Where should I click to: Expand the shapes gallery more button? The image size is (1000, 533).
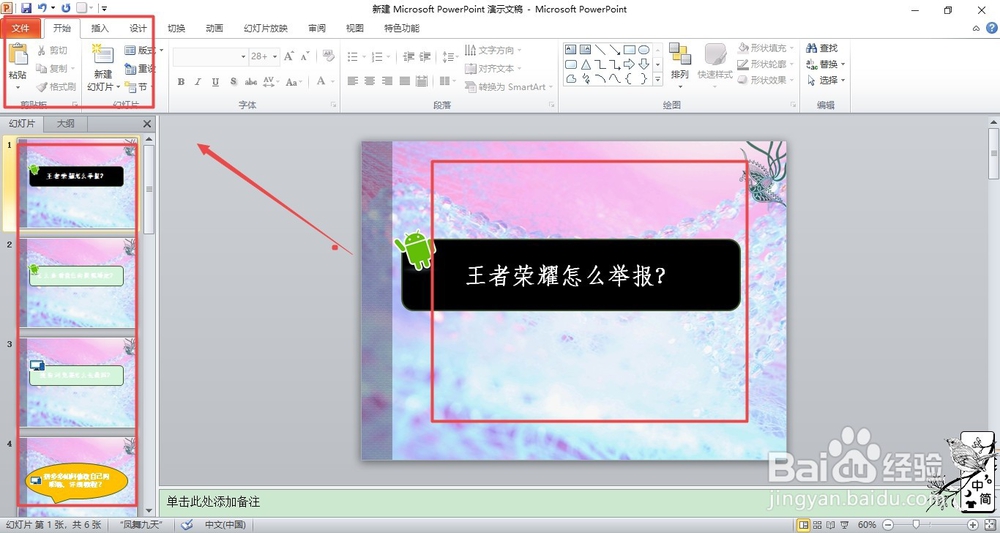[x=658, y=79]
